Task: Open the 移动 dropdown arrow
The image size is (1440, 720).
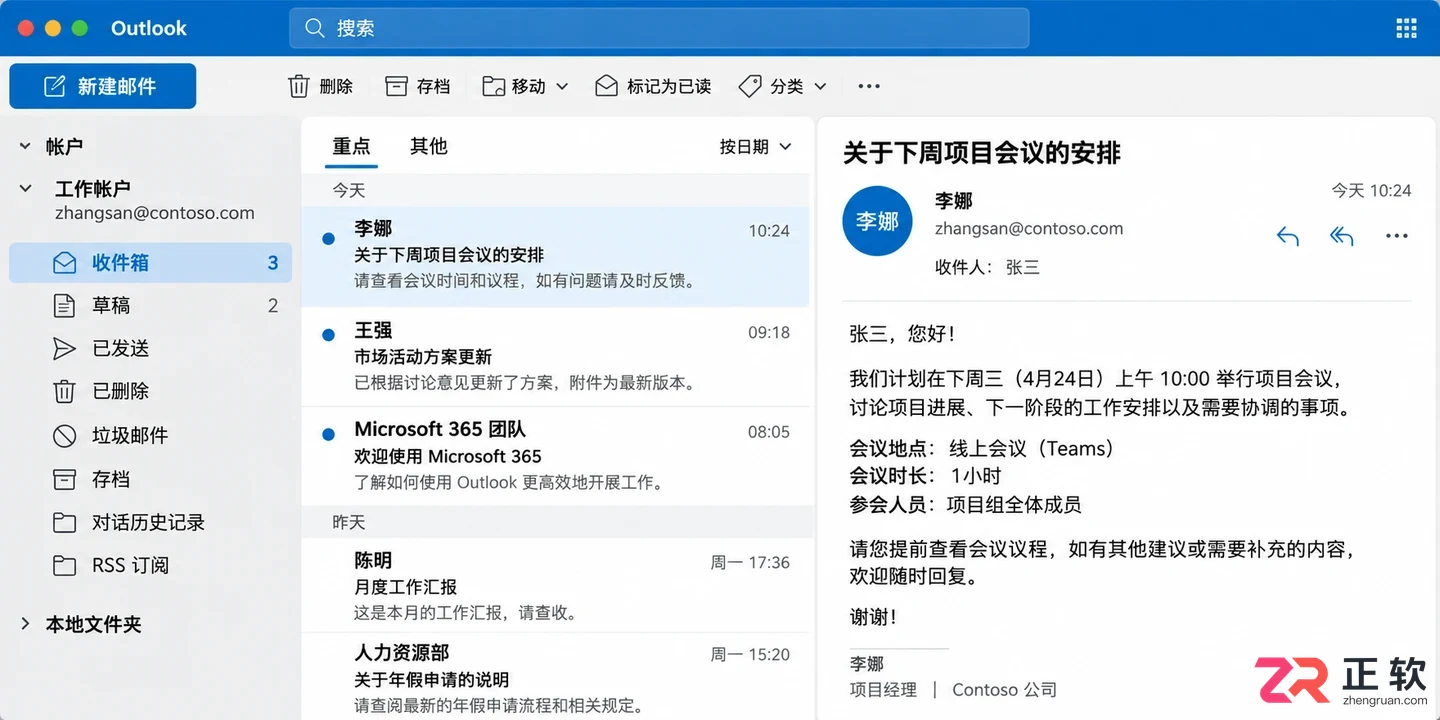Action: click(x=562, y=87)
